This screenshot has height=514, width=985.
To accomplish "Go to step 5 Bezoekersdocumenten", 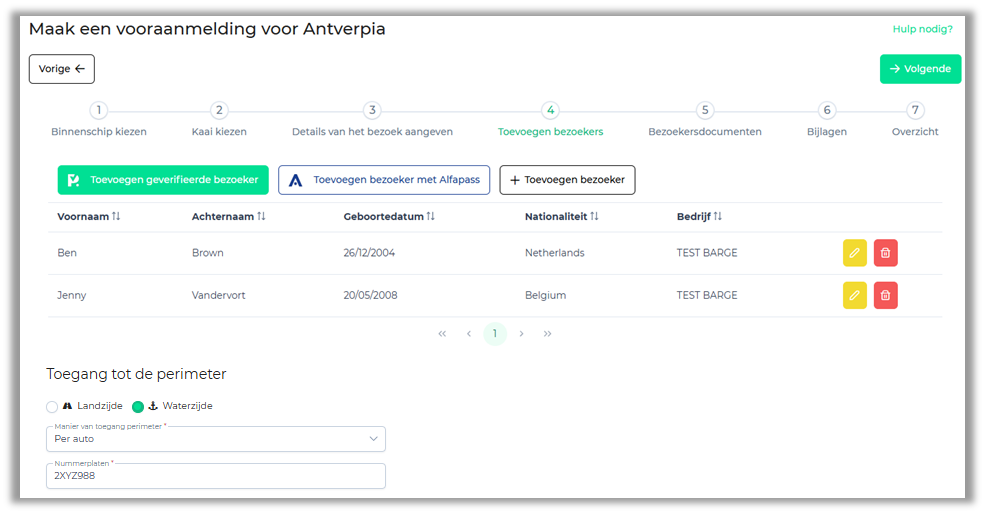I will point(705,111).
